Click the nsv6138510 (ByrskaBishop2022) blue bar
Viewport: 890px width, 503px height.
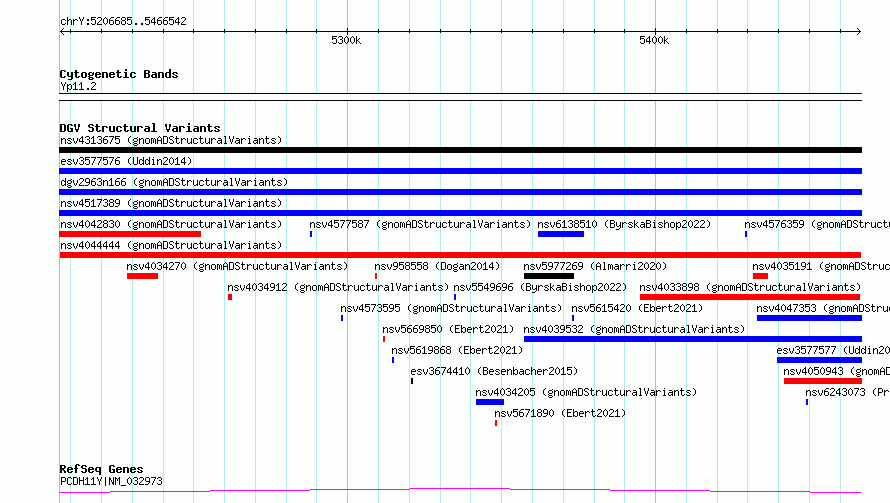pos(561,234)
